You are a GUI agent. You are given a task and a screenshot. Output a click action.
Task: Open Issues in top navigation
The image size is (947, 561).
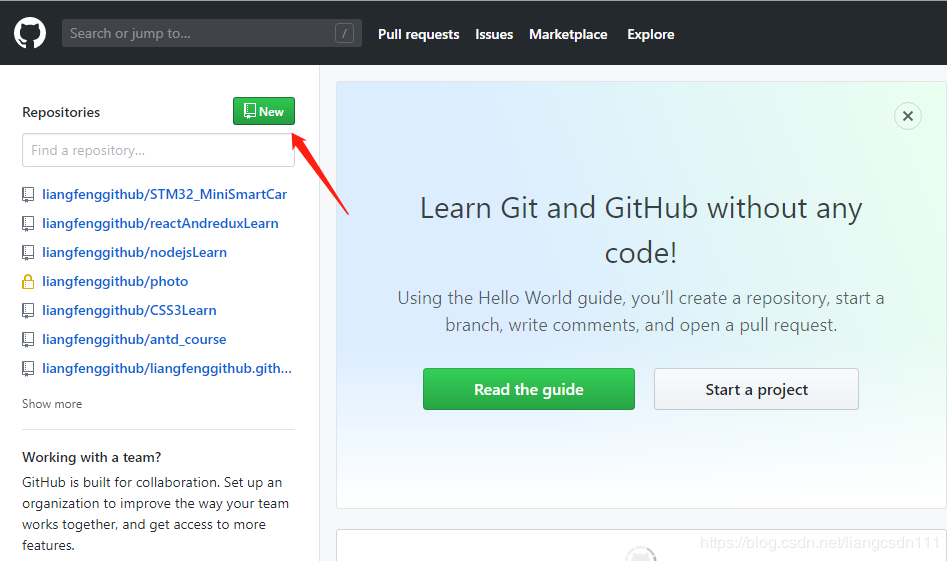point(494,34)
